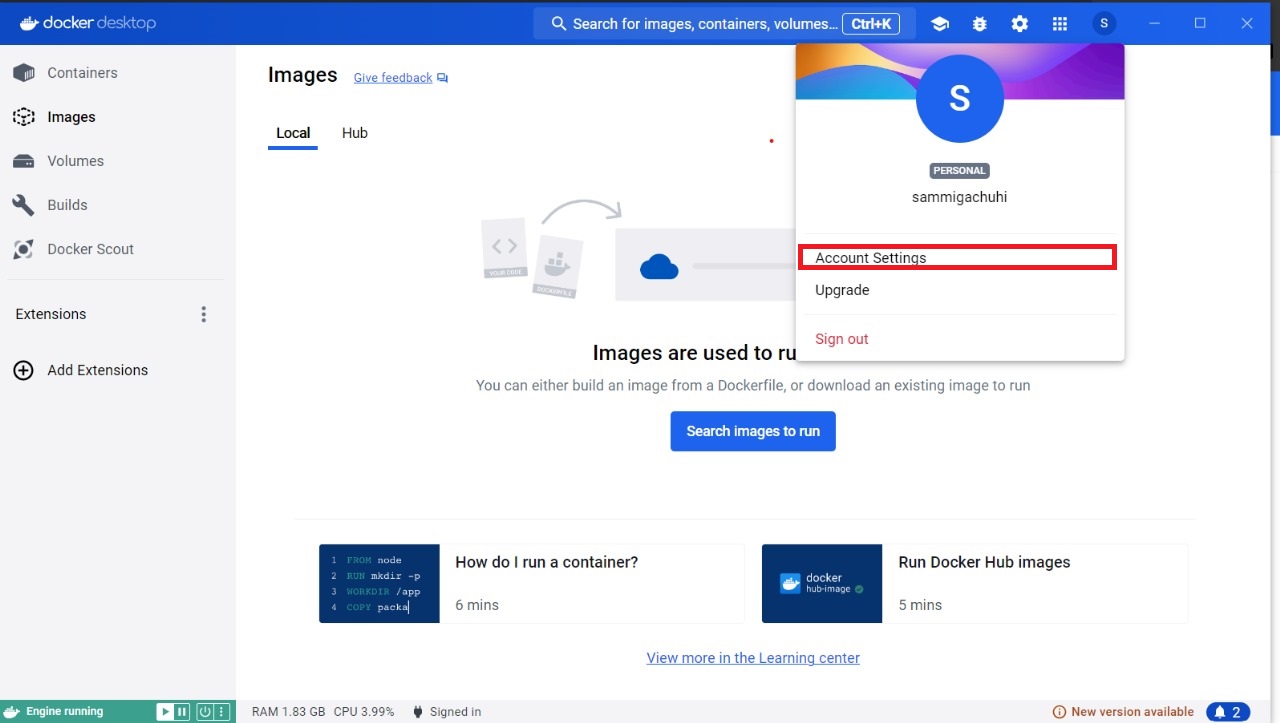Click View more in the Learning center link
Viewport: 1280px width, 723px height.
tap(753, 658)
